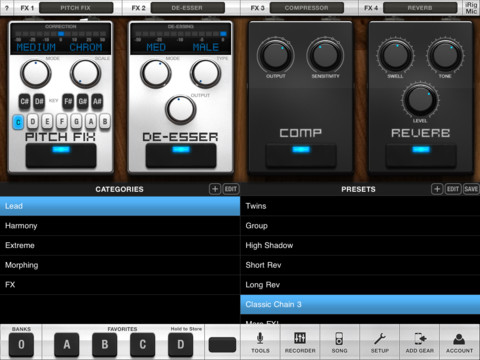Click Pitch Fix Scale knob
This screenshot has height=360, width=480.
tap(86, 74)
